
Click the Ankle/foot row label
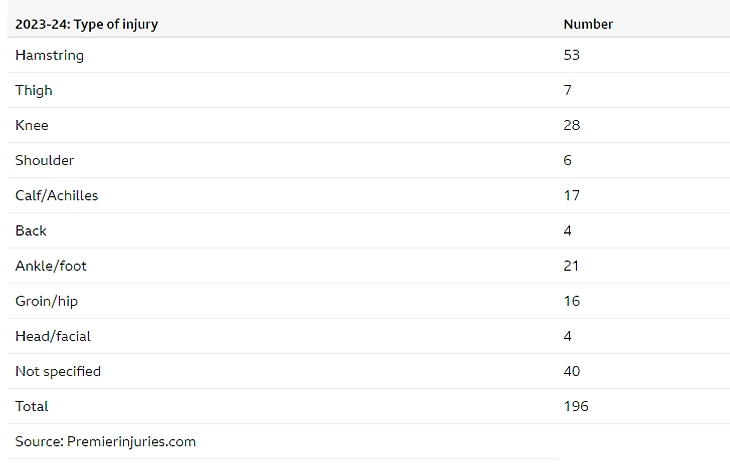(50, 266)
